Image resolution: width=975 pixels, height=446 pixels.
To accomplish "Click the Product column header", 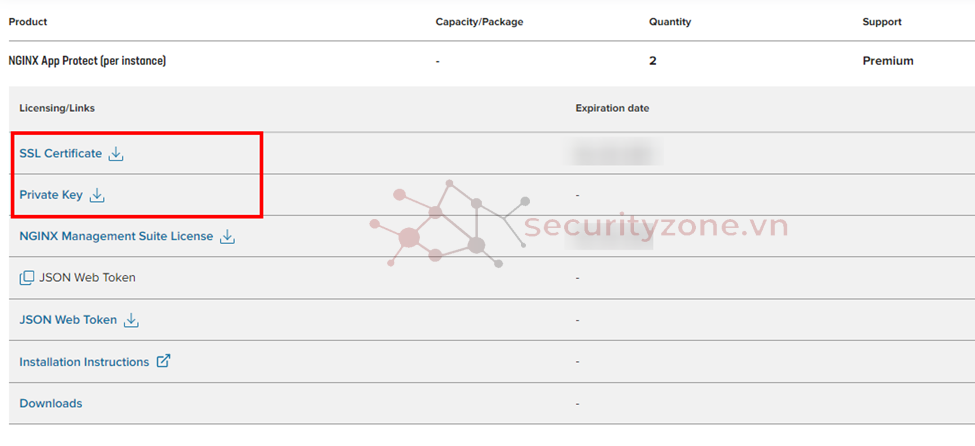I will pos(28,22).
